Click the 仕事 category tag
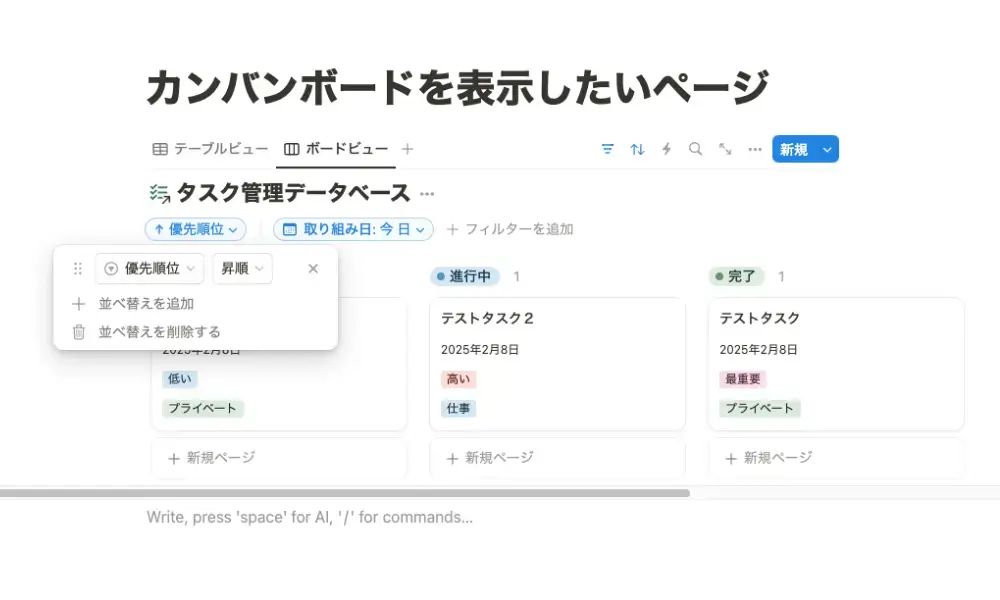This screenshot has height=600, width=1000. point(459,408)
